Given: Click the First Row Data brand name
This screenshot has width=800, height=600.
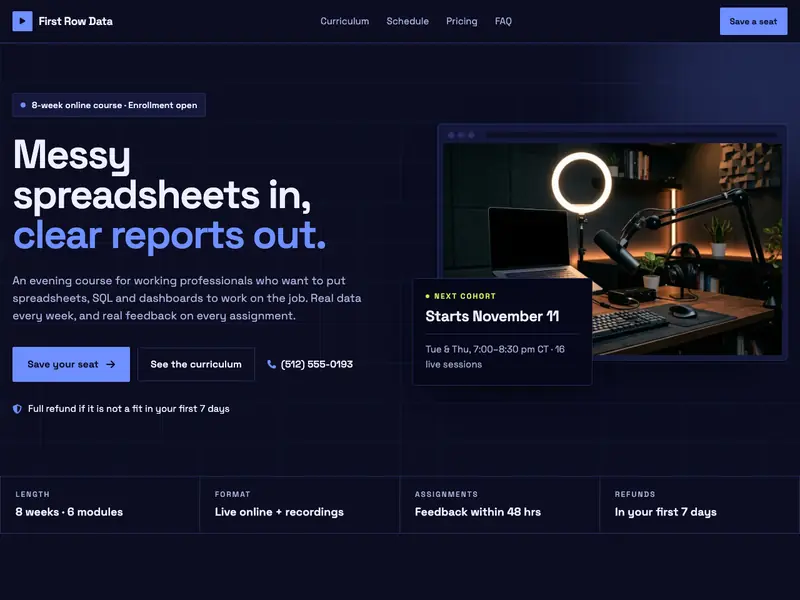Looking at the screenshot, I should [76, 21].
